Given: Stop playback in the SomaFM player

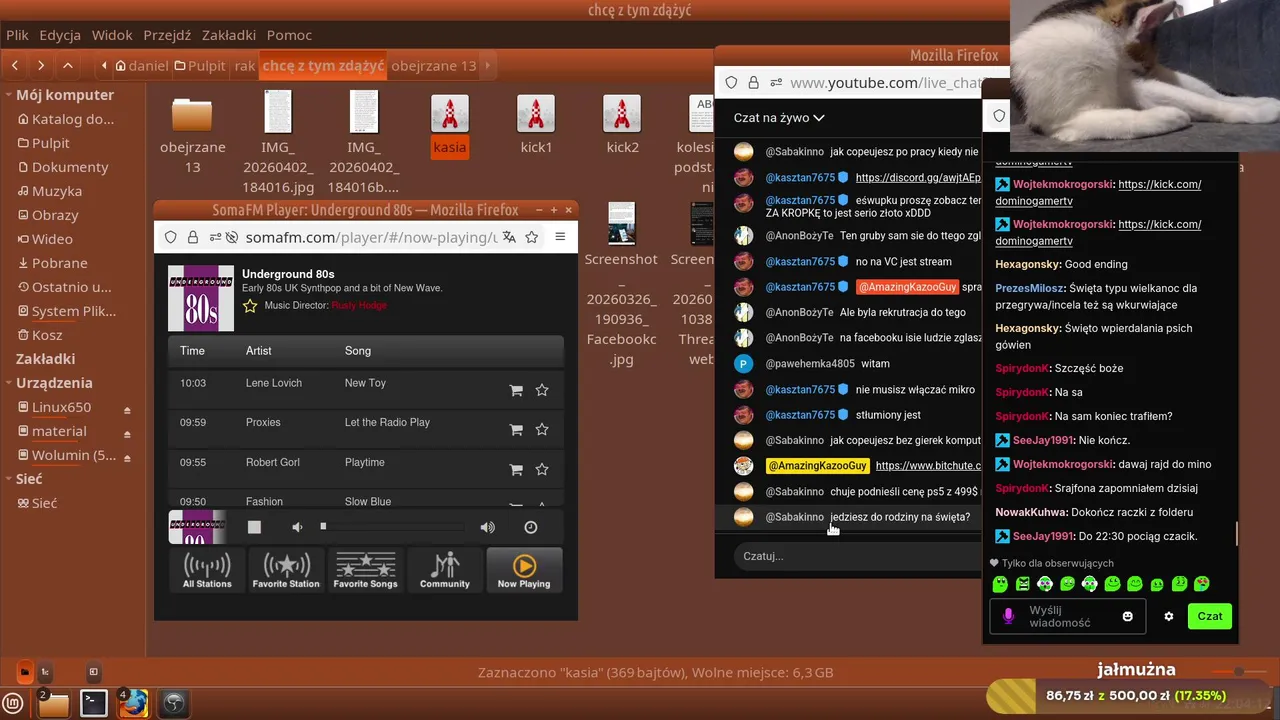Looking at the screenshot, I should (254, 527).
